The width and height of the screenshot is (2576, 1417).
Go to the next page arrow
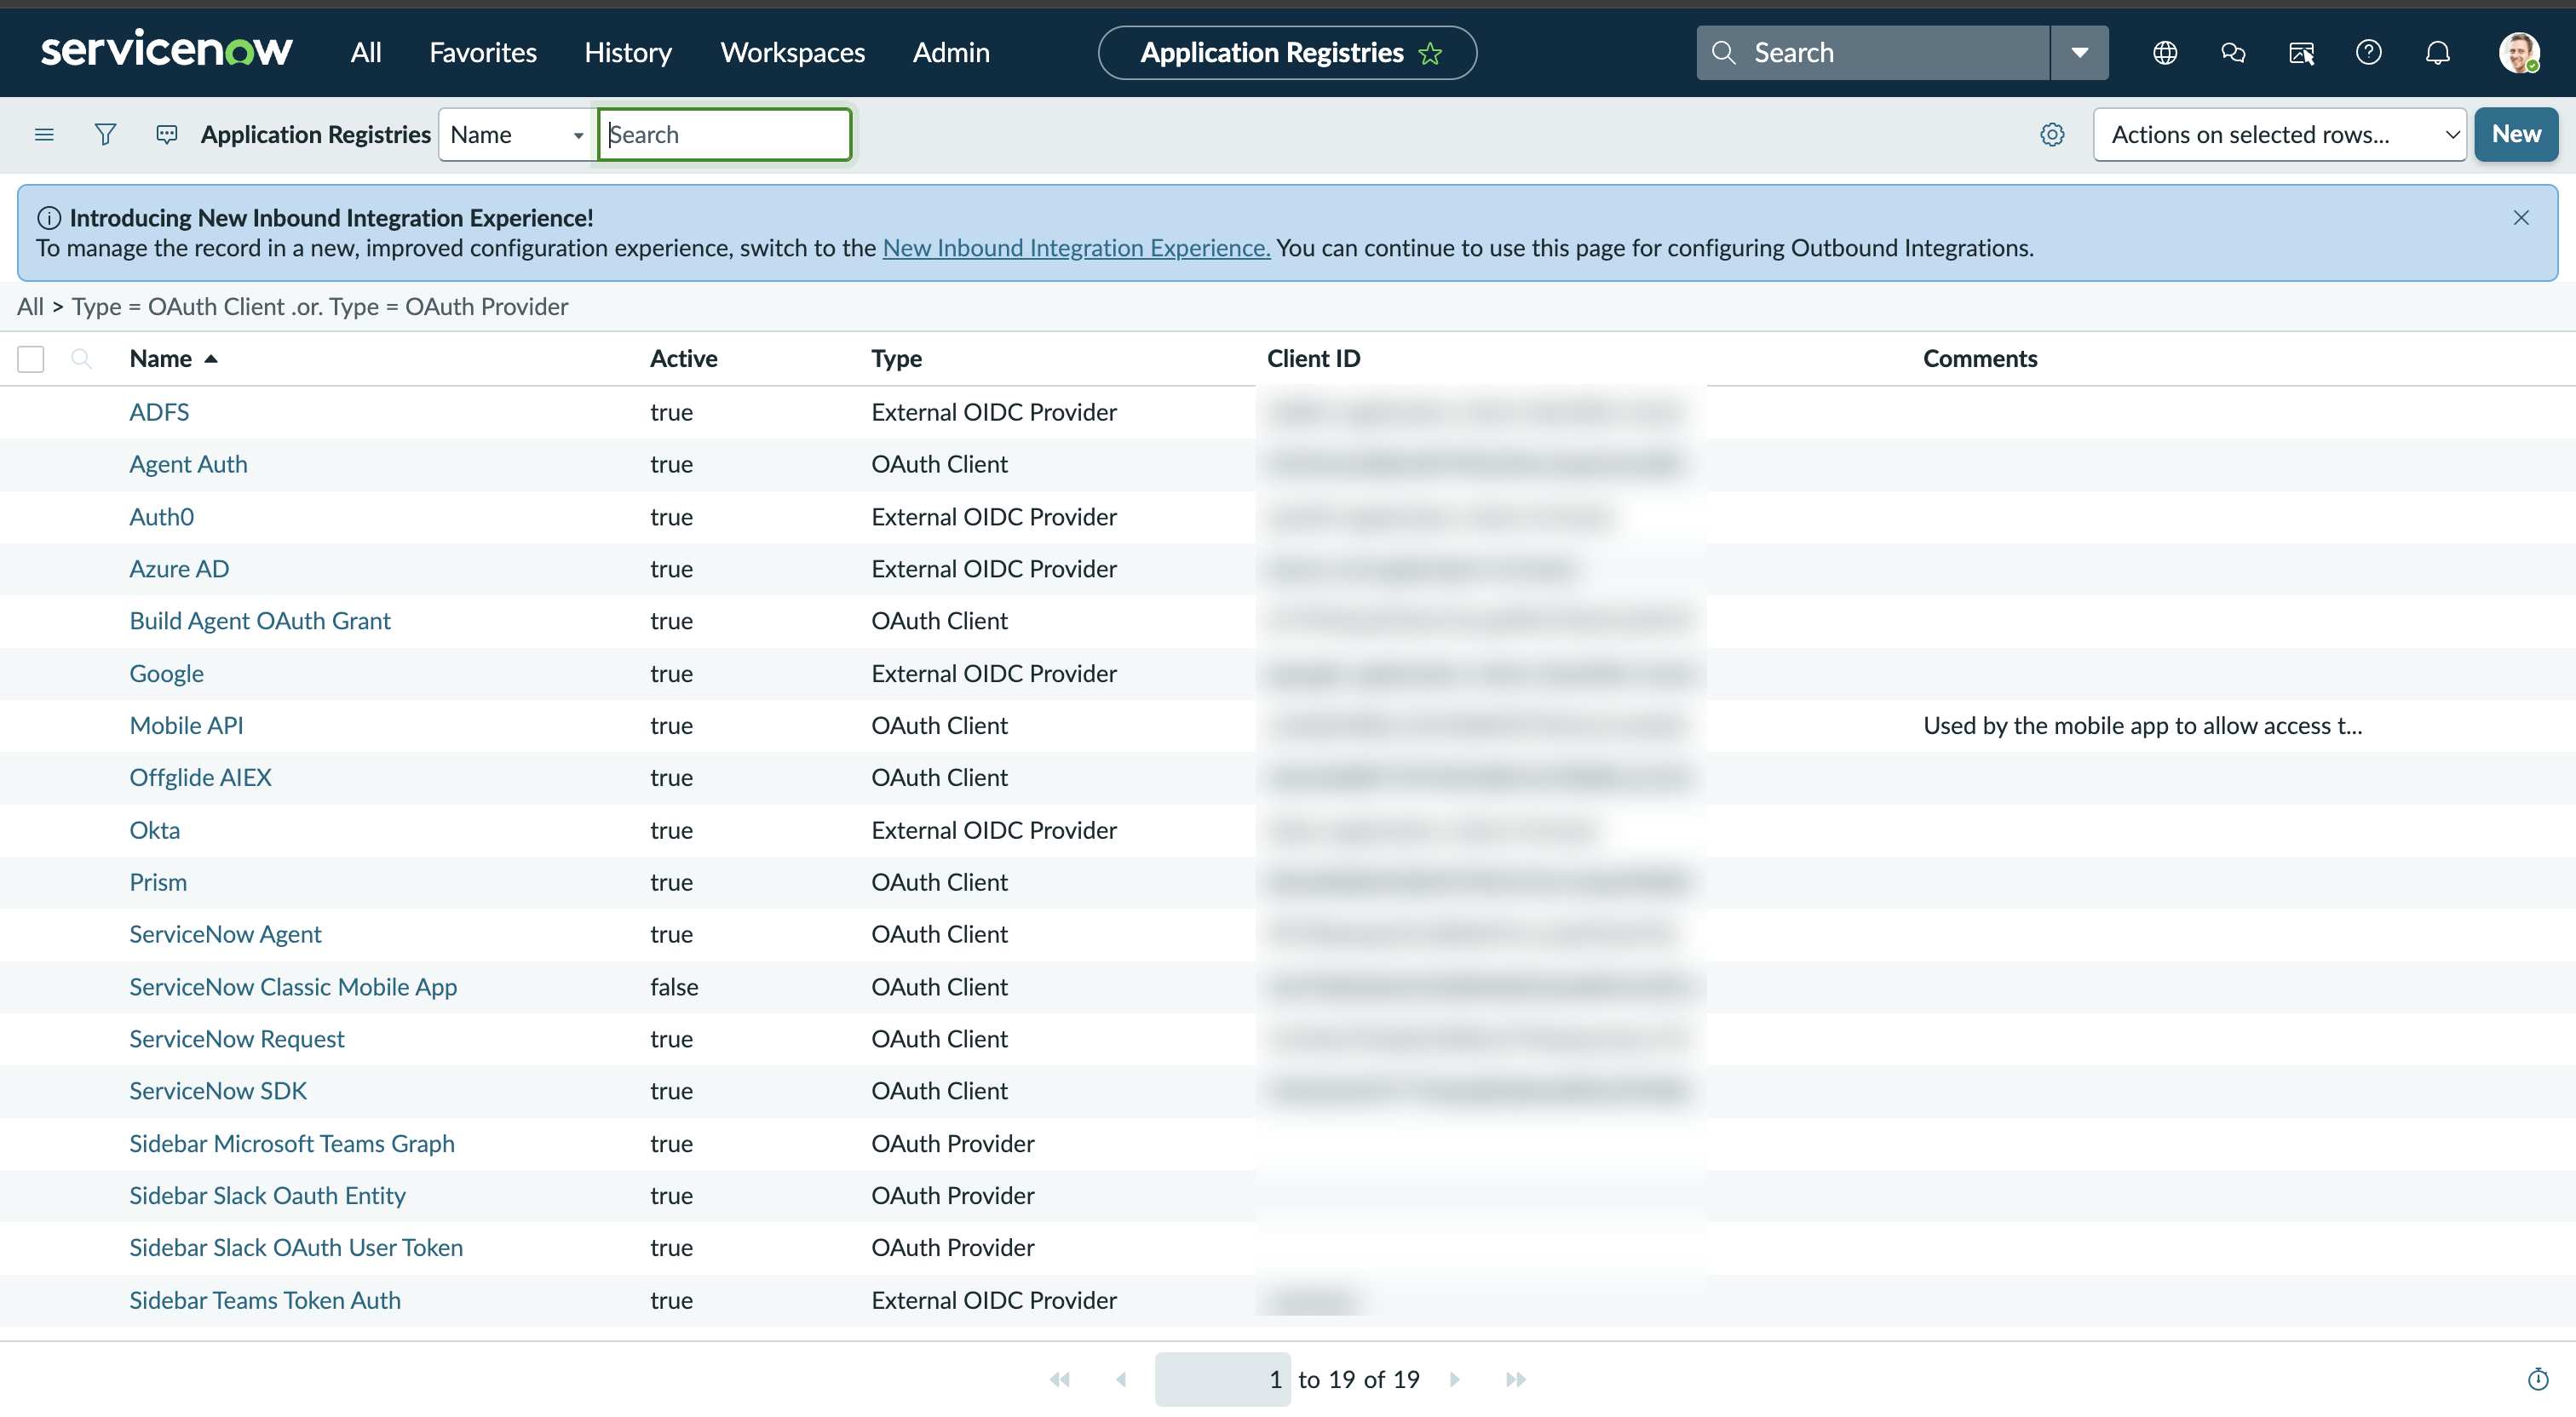tap(1455, 1379)
